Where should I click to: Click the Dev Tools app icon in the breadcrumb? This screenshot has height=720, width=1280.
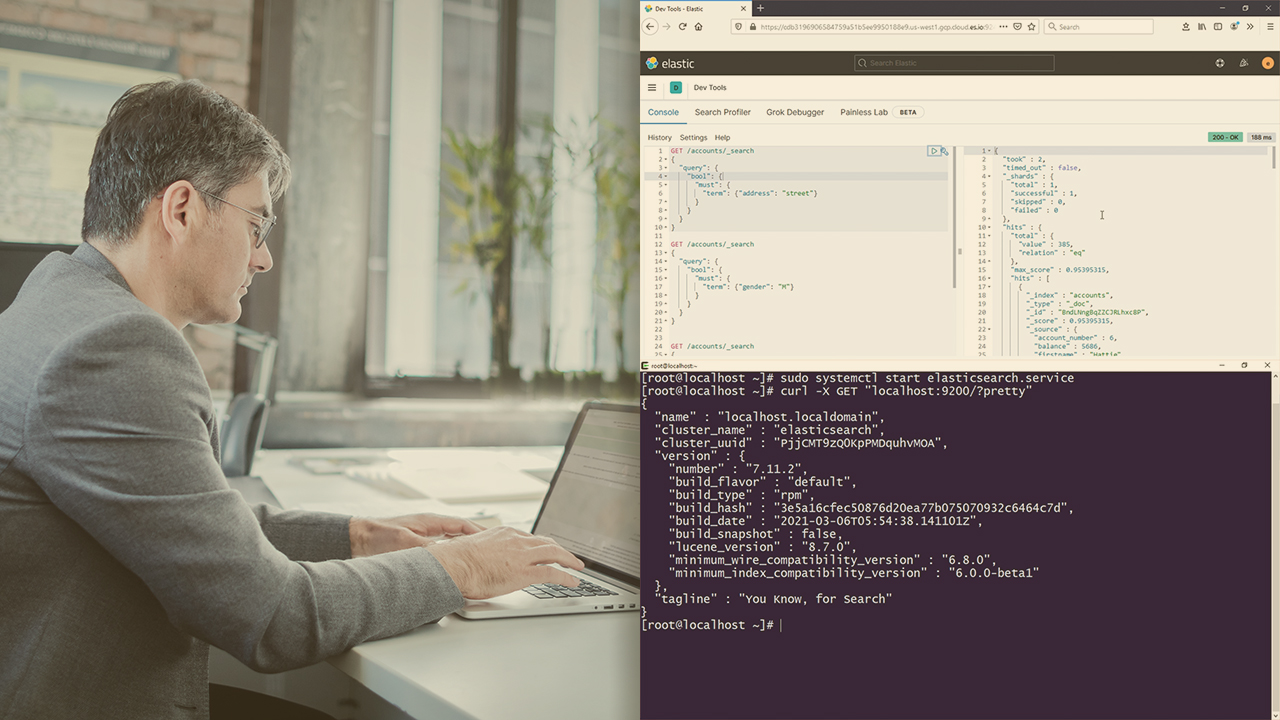click(676, 88)
